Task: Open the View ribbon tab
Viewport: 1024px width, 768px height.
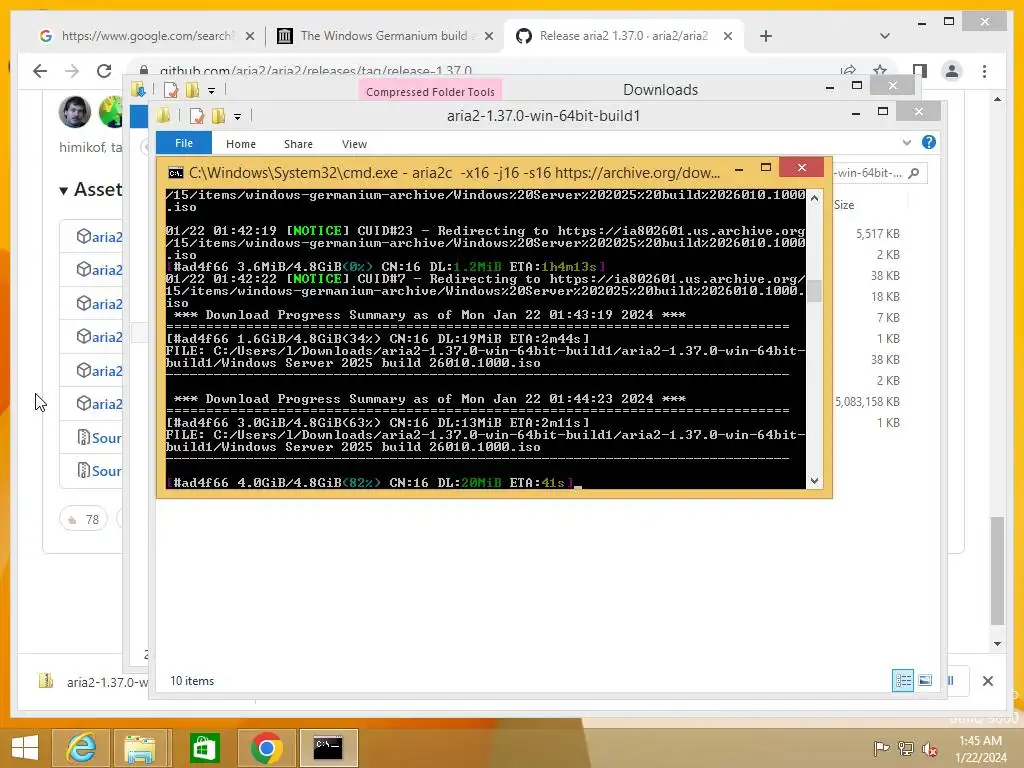Action: [x=354, y=144]
